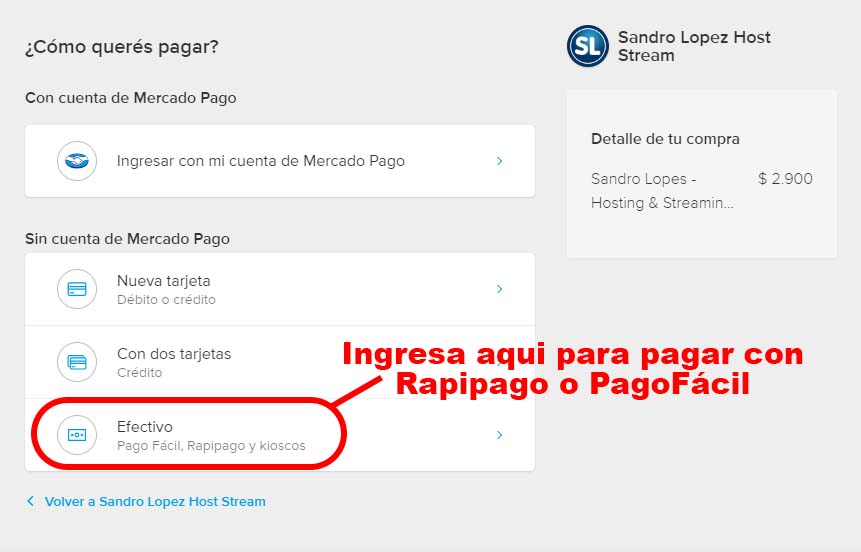Select Con dos tarjetas payment option
The width and height of the screenshot is (861, 552).
coord(280,363)
